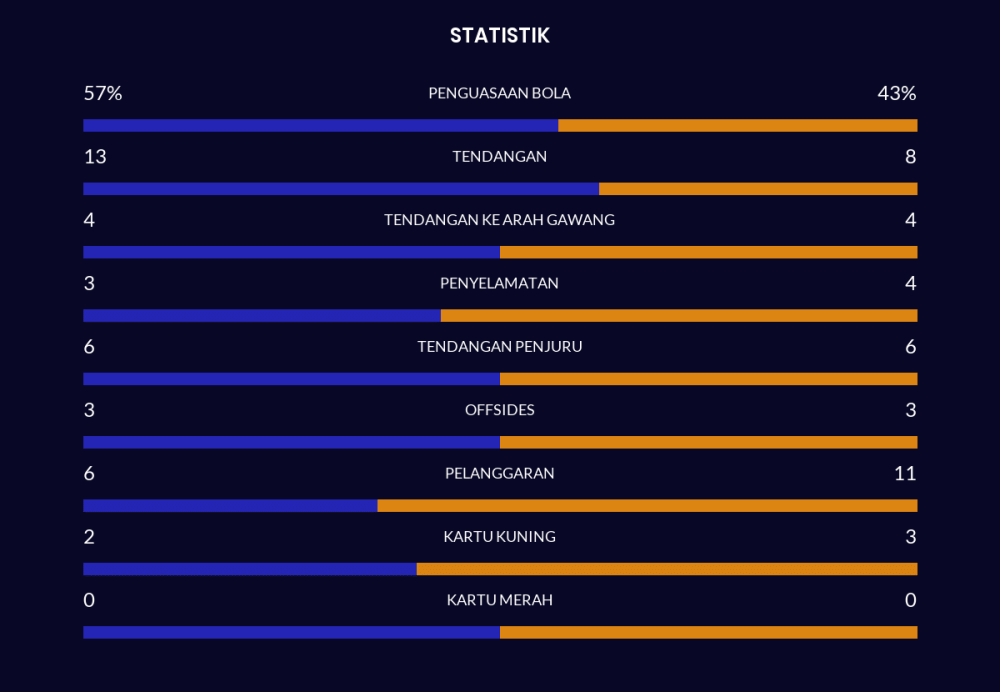Click the STATISTIK heading
This screenshot has width=1000, height=692.
pyautogui.click(x=499, y=36)
